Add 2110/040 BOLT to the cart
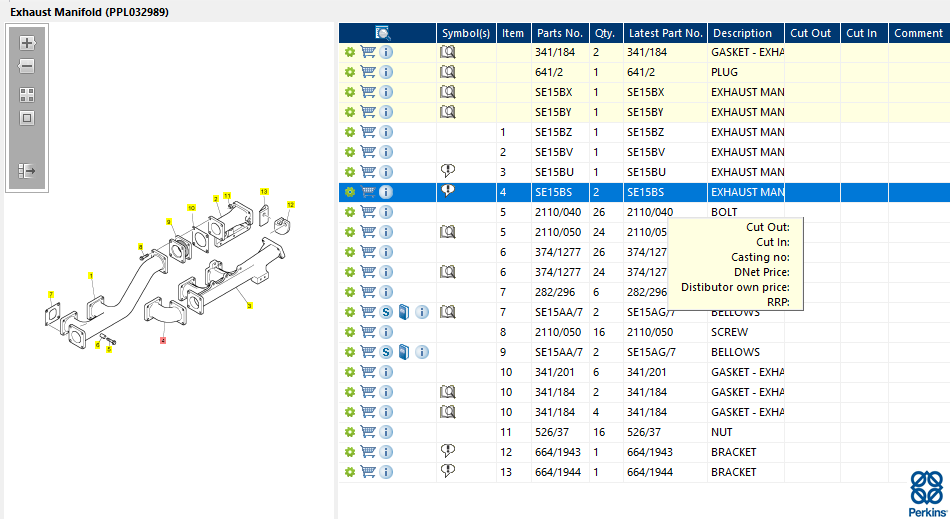This screenshot has width=950, height=519. (368, 211)
